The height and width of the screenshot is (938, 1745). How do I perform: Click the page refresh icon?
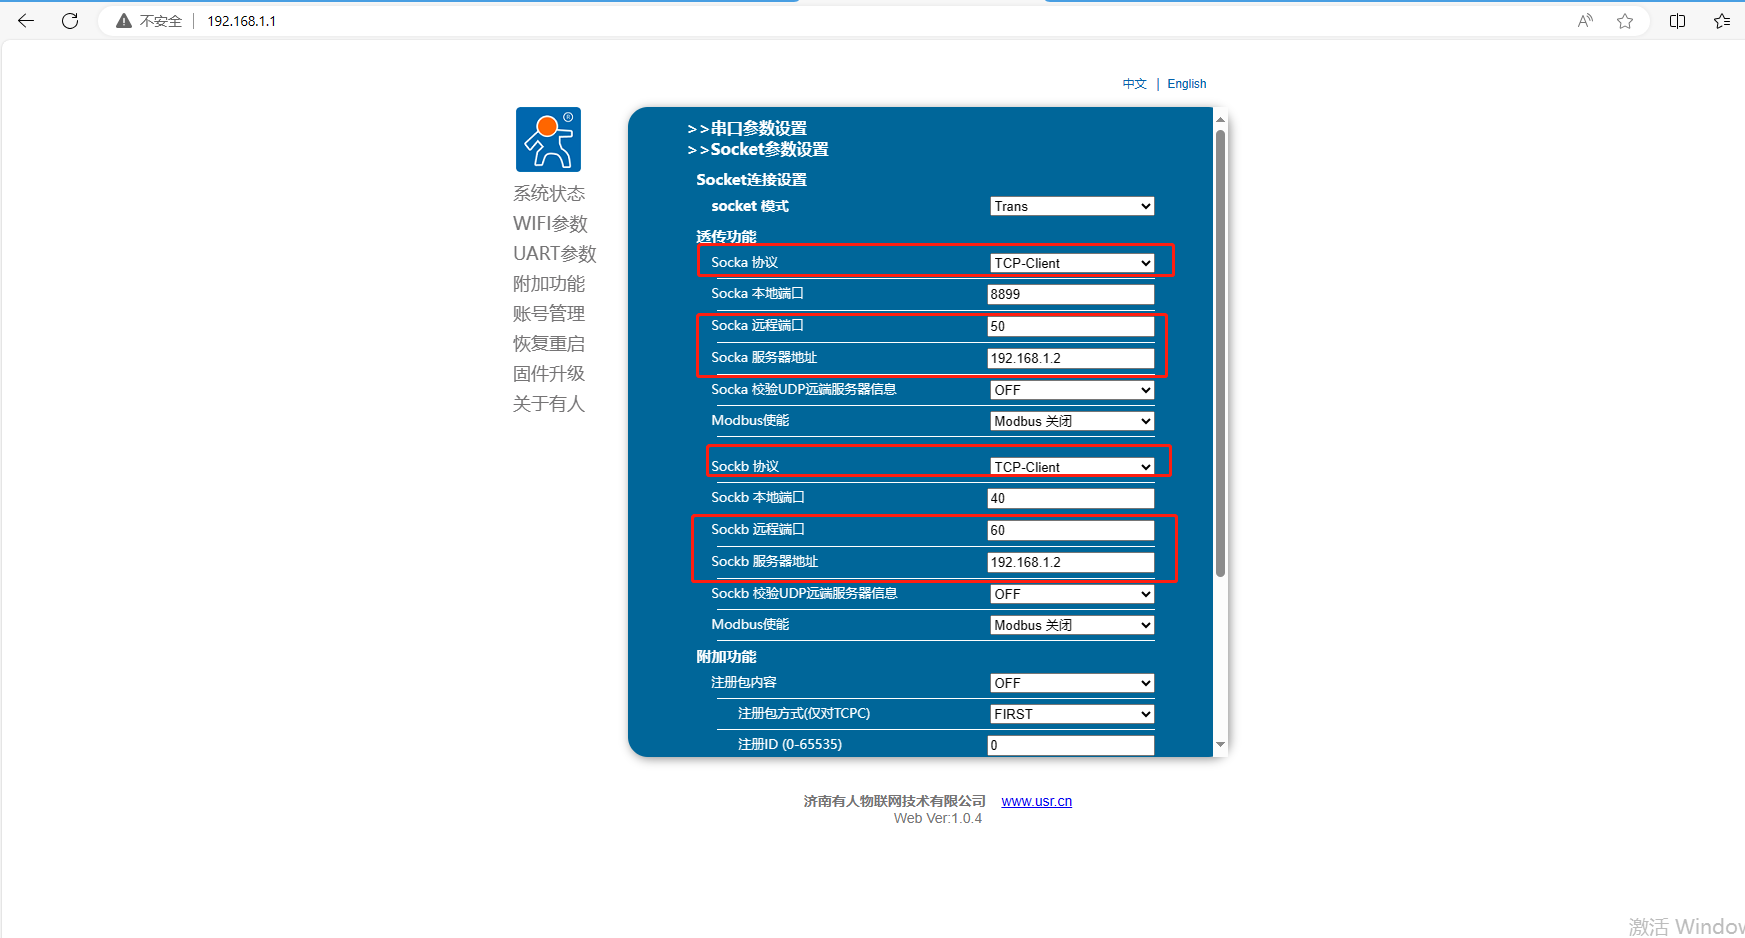(70, 21)
